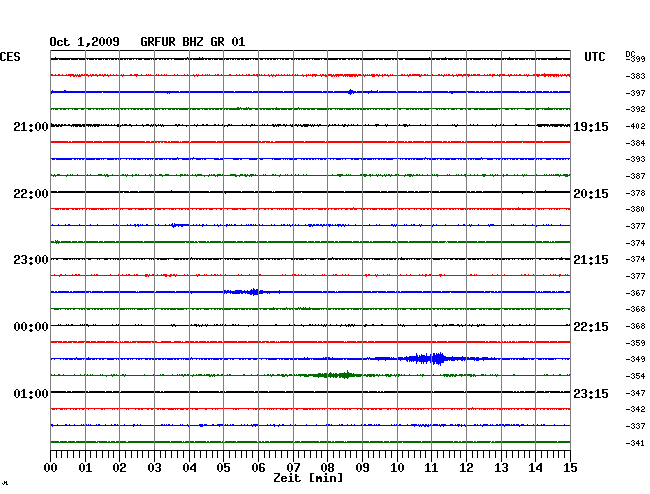The height and width of the screenshot is (494, 650).
Task: Select the DC offset value '-378'
Action: [635, 193]
